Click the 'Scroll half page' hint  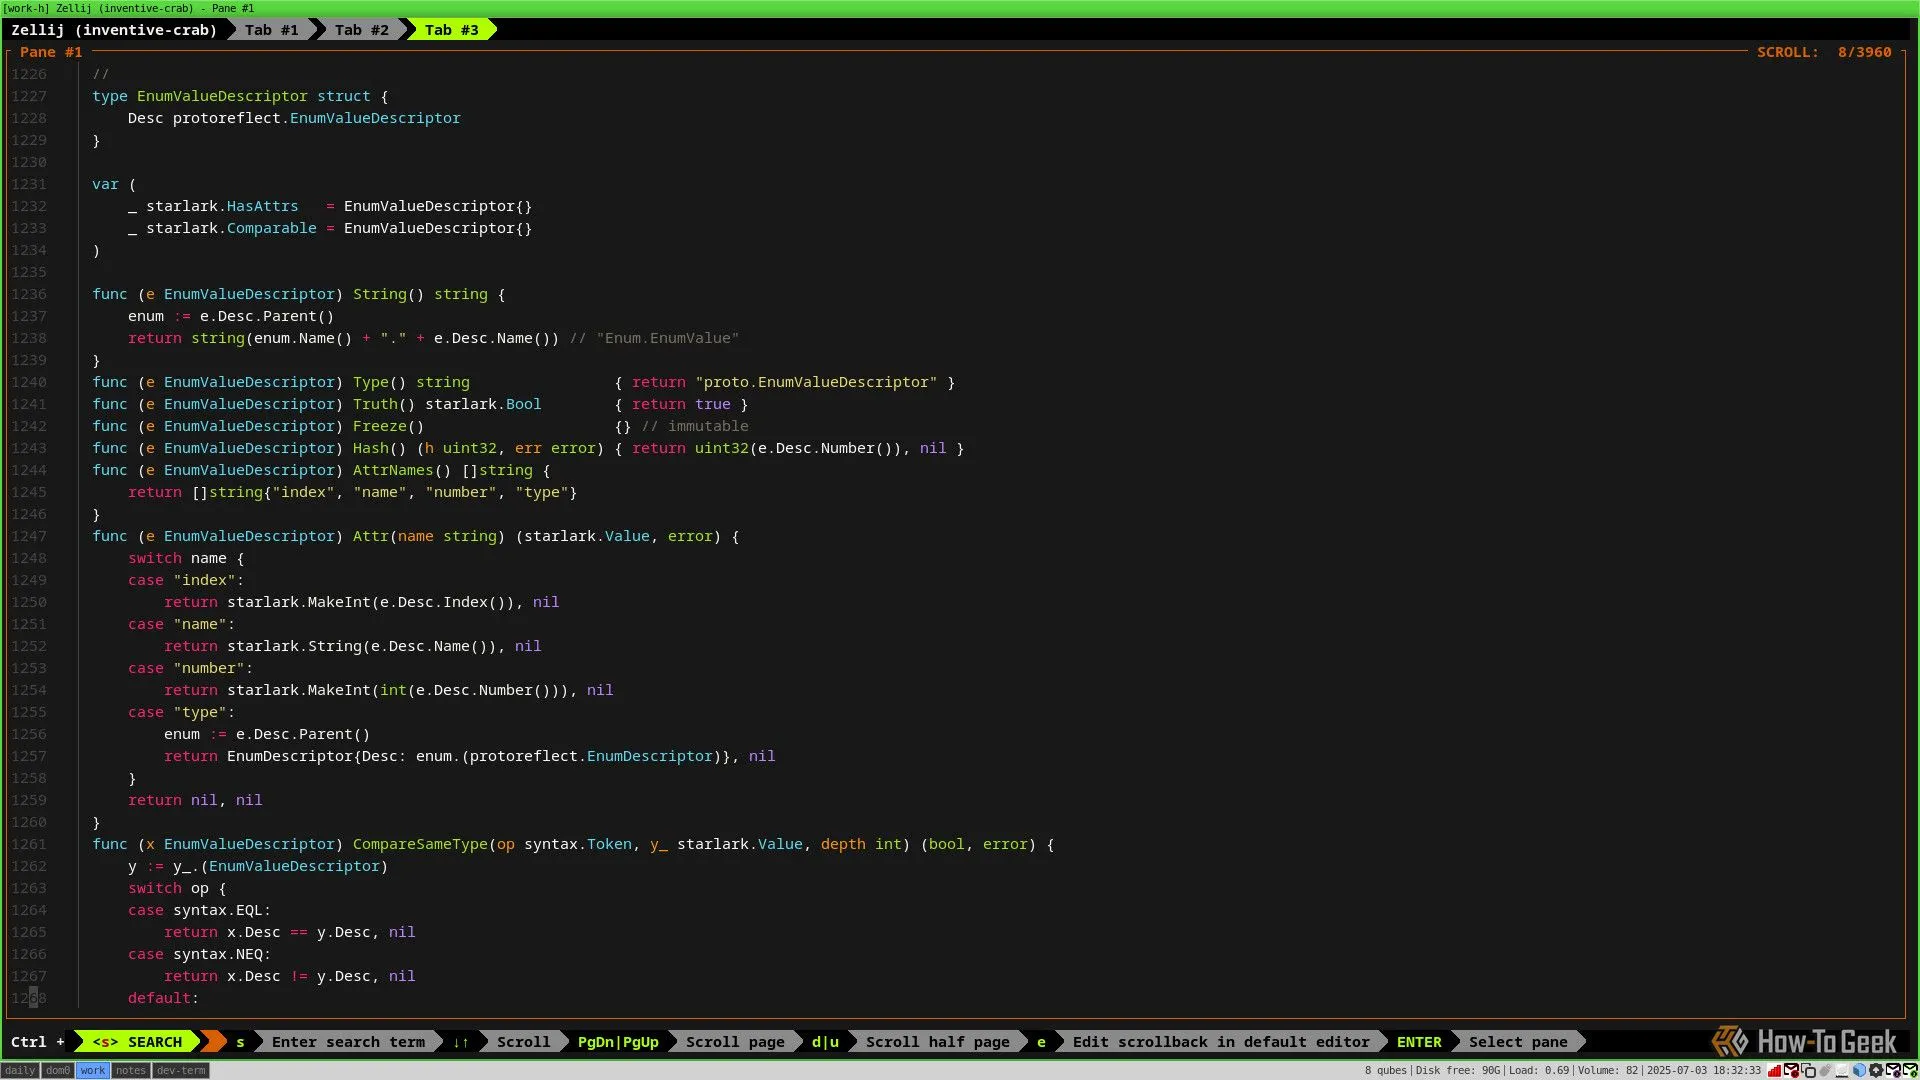(x=938, y=1041)
